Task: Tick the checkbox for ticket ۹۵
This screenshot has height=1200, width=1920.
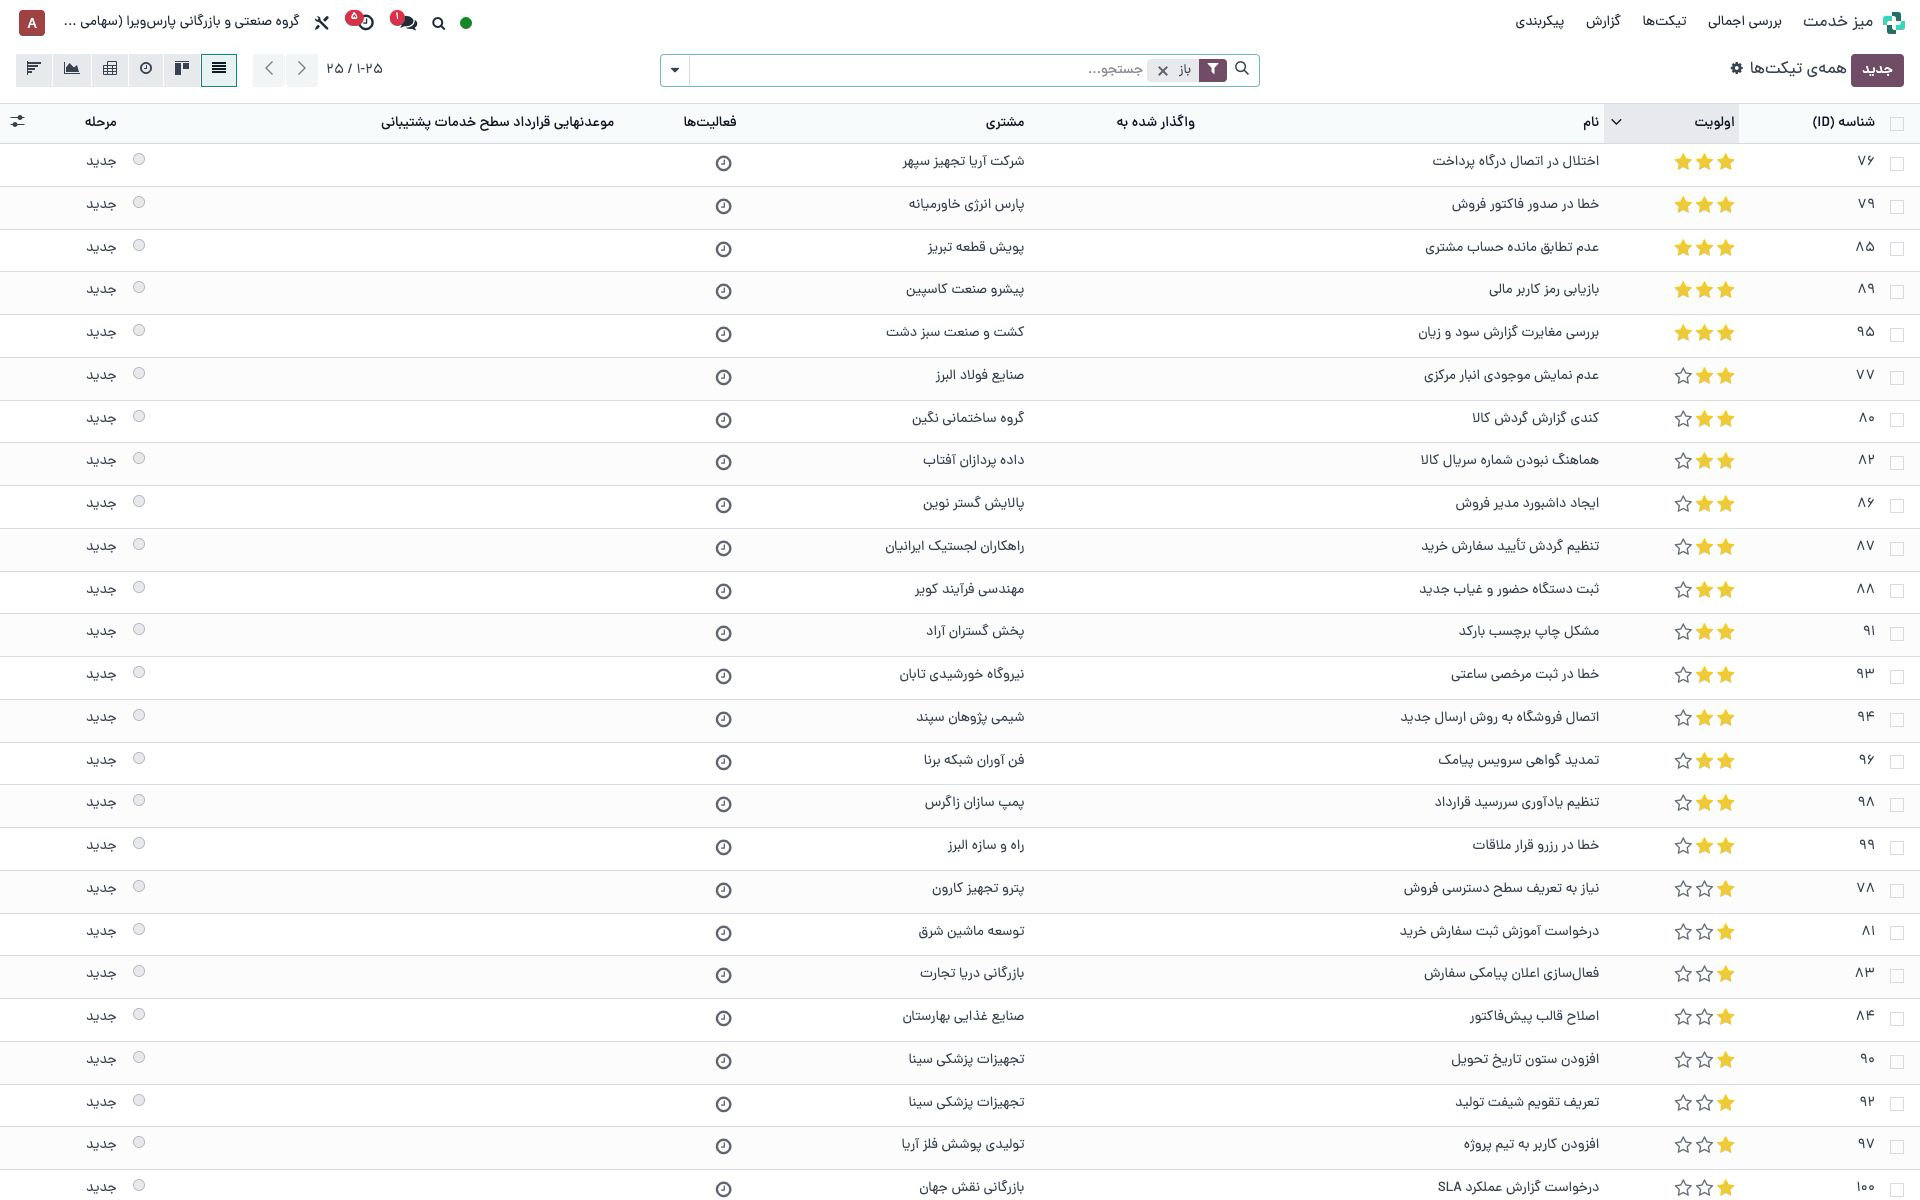Action: pos(1897,334)
